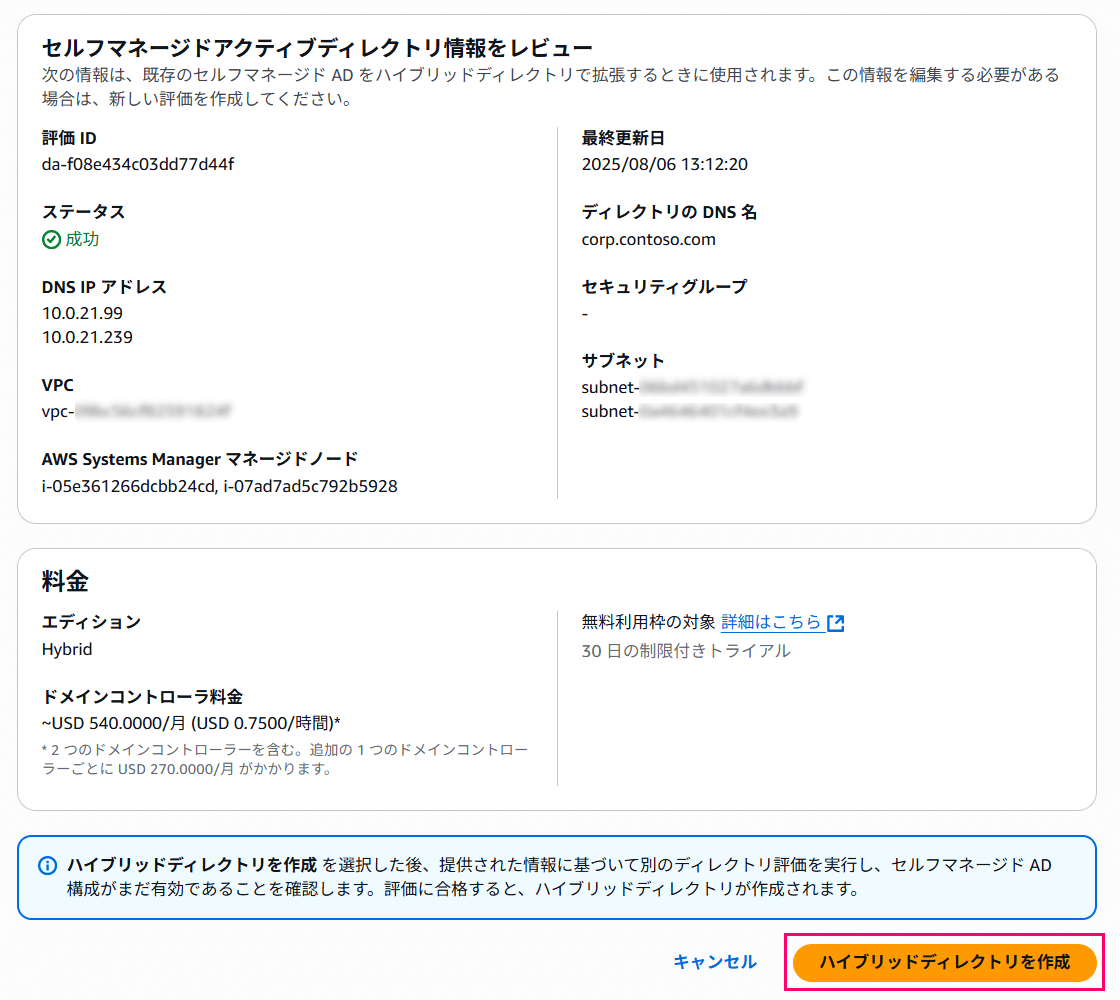Click the green success check icon
Screen dimensions: 1120x1000
[x=51, y=239]
